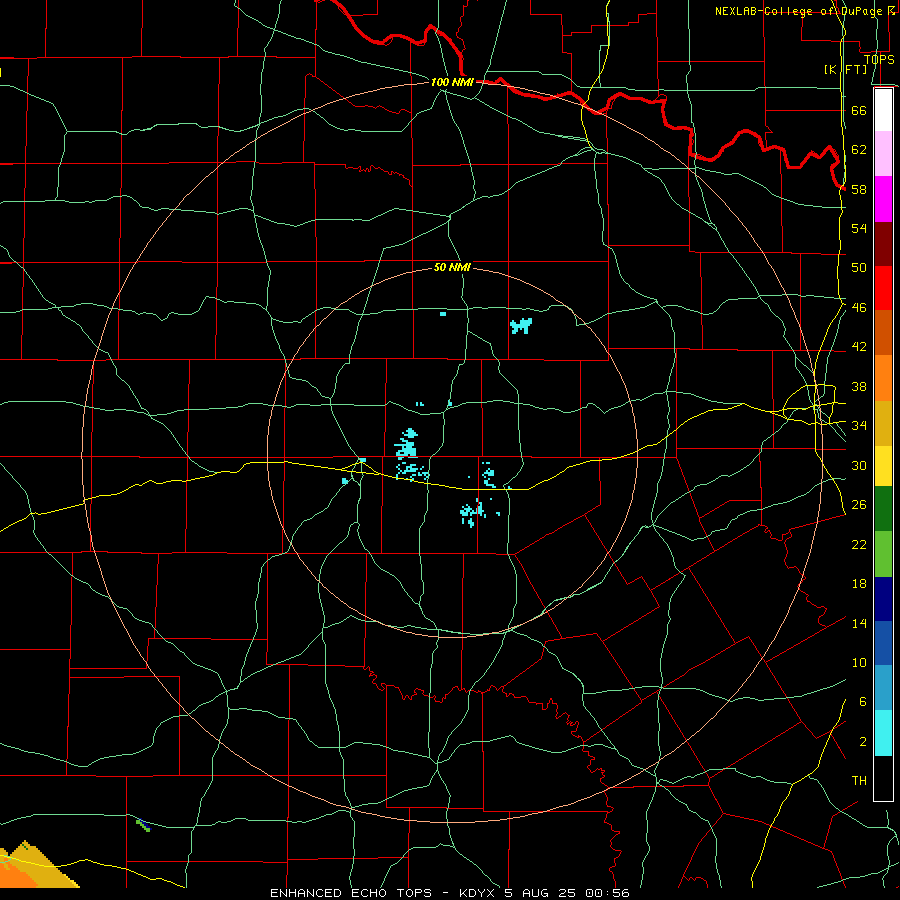Click the black TH legend segment
This screenshot has height=900, width=900.
(883, 778)
